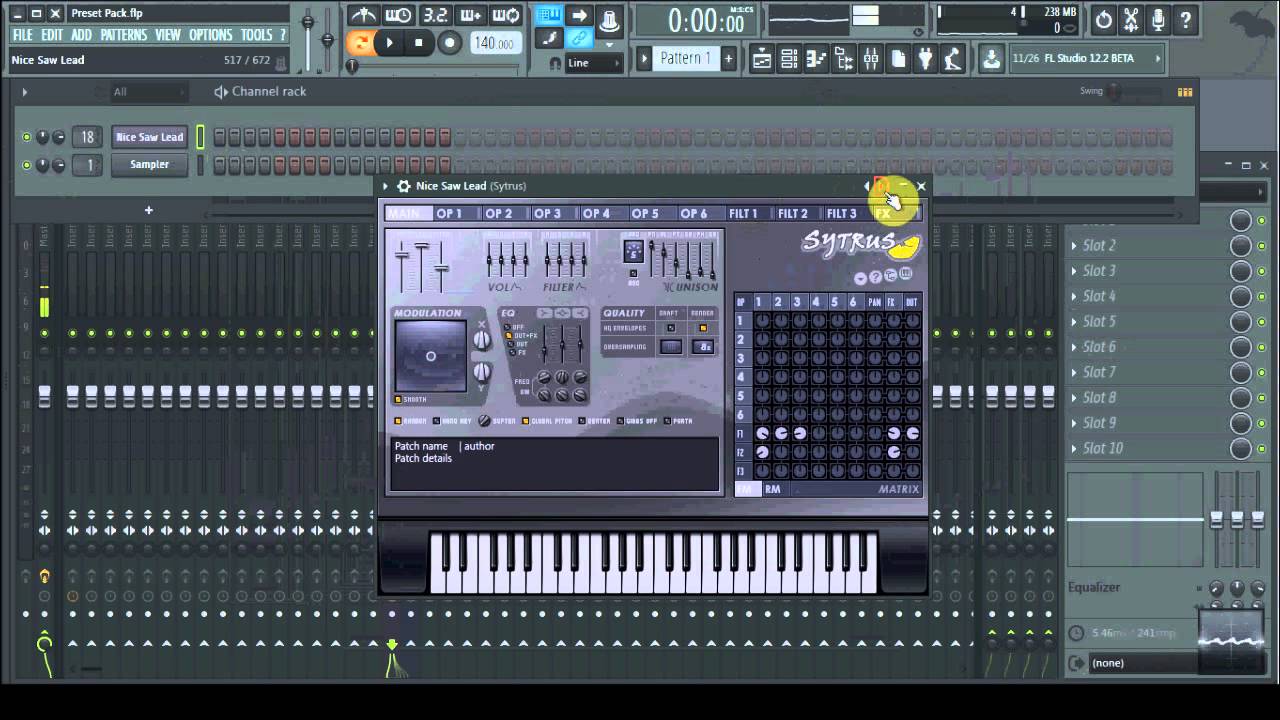Toggle the 3.2 countdown before recording
The width and height of the screenshot is (1280, 720).
point(434,15)
